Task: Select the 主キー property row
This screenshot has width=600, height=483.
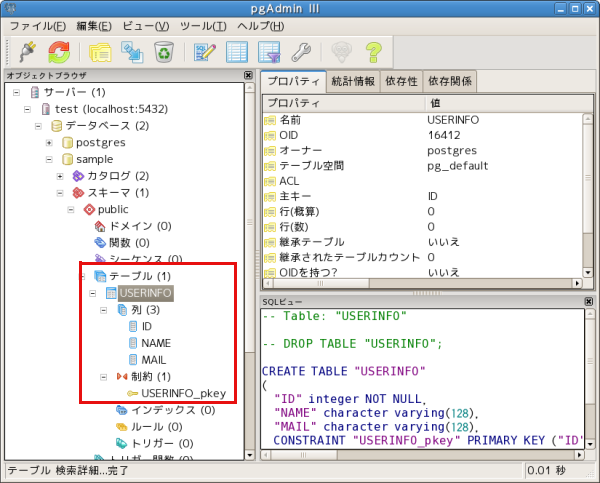Action: [422, 196]
